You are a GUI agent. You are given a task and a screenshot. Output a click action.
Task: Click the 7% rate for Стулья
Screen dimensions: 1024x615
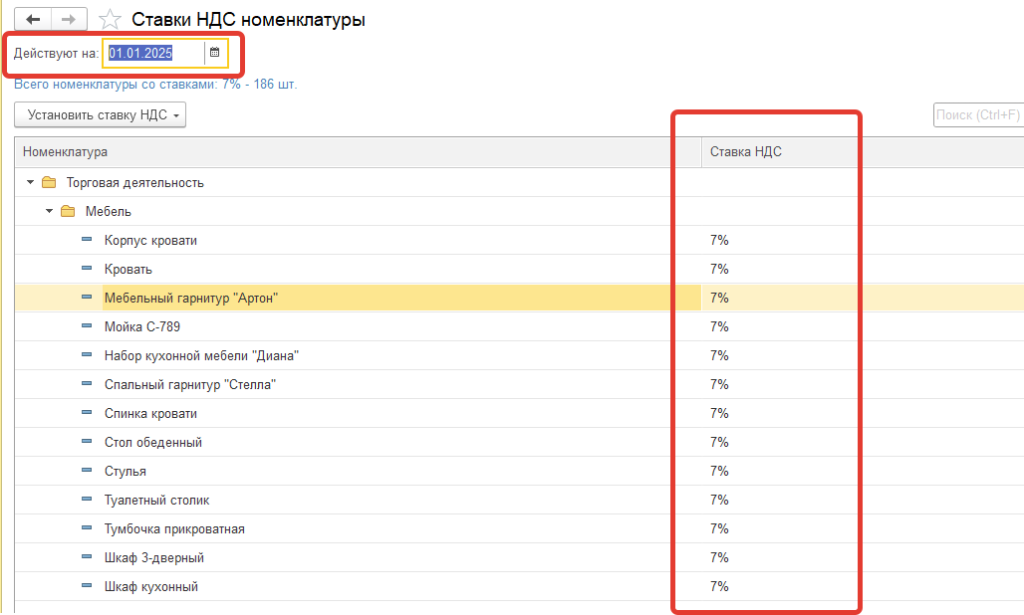[718, 471]
